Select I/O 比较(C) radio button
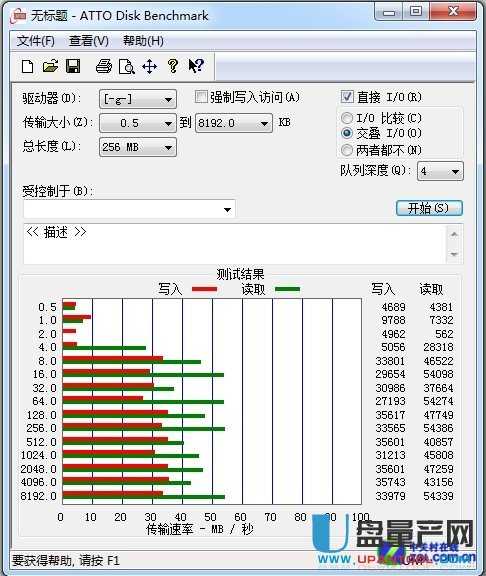The image size is (486, 576). click(x=347, y=118)
